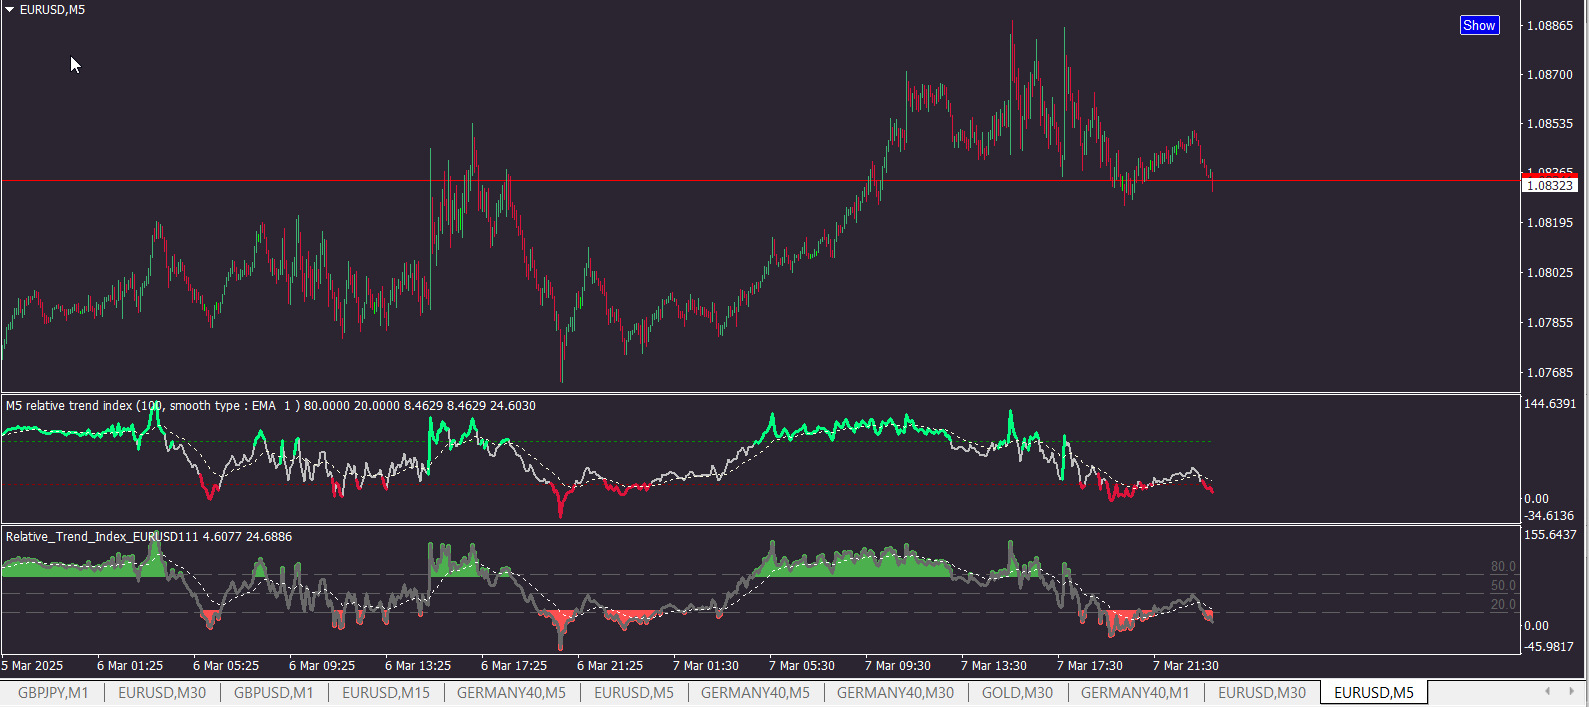Open the dropdown arrow beside EURUSD,M5 title

tap(9, 9)
